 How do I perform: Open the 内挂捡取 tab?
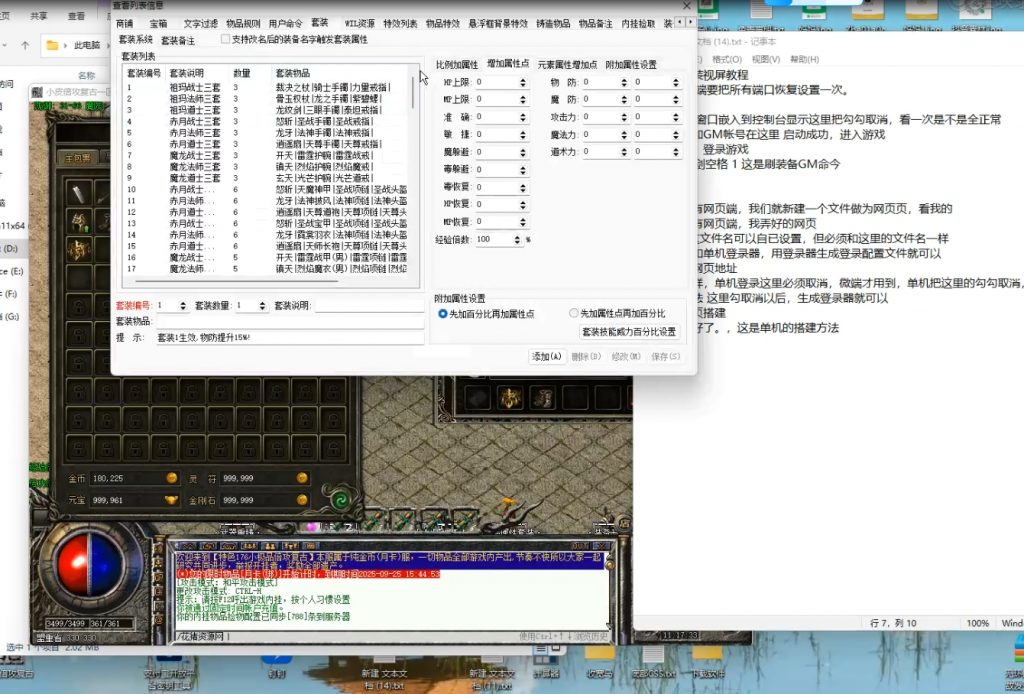click(x=638, y=24)
